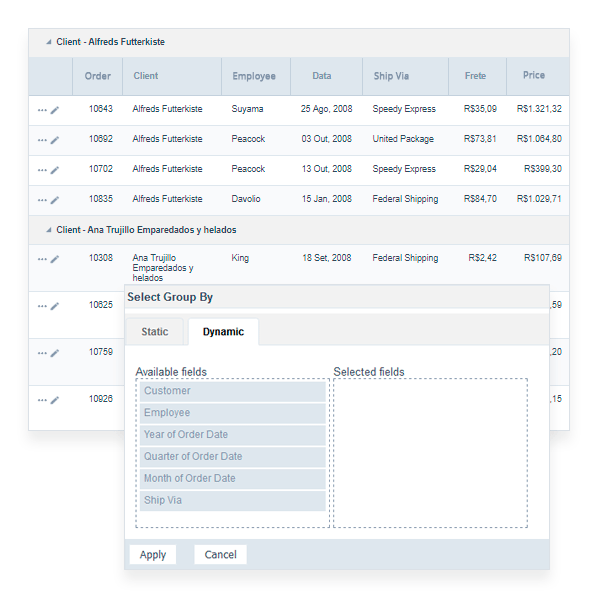Click the pencil edit icon for order 10692

(x=55, y=140)
